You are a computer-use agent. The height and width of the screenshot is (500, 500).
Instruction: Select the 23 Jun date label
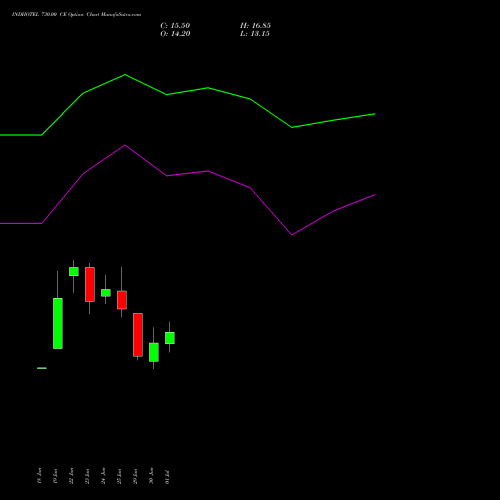click(87, 476)
